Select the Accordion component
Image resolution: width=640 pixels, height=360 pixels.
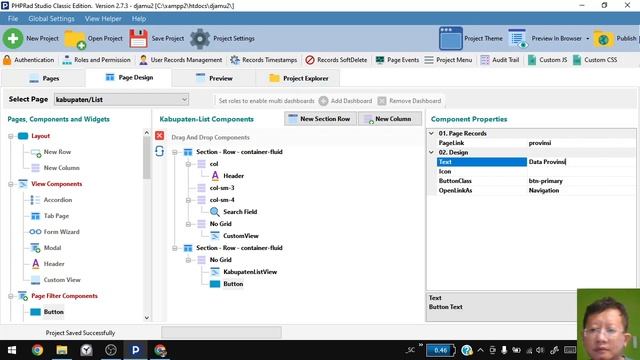58,200
